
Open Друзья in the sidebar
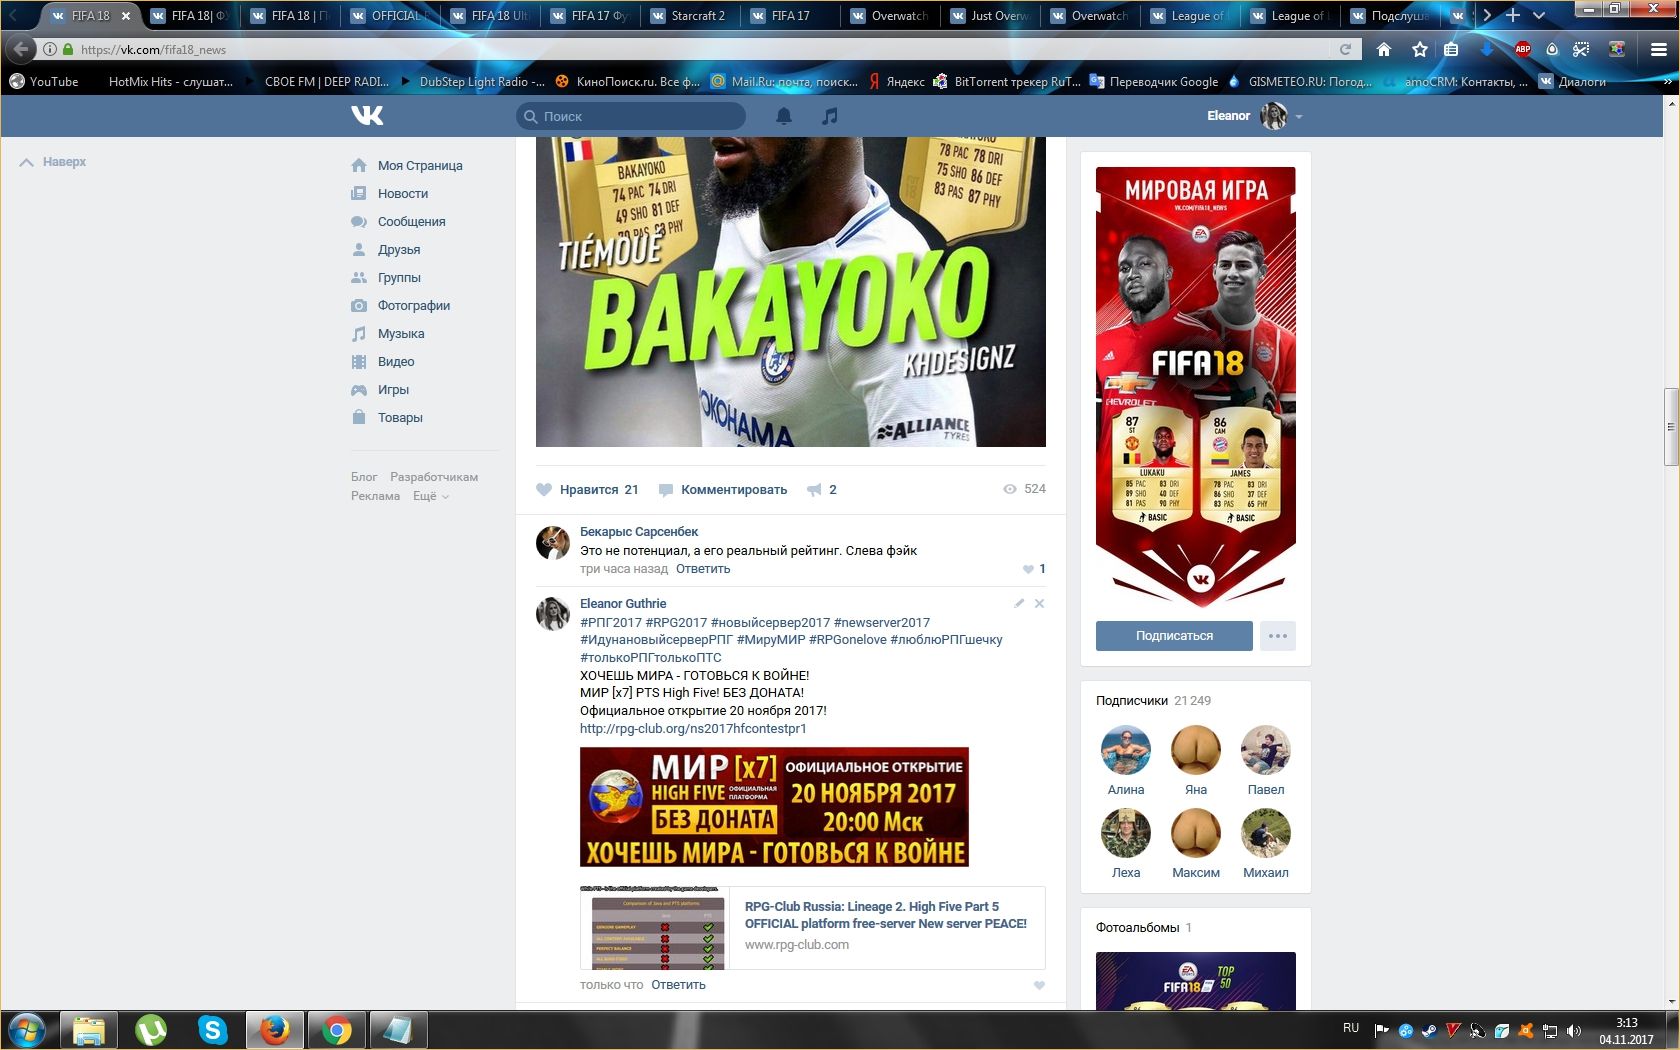point(386,250)
